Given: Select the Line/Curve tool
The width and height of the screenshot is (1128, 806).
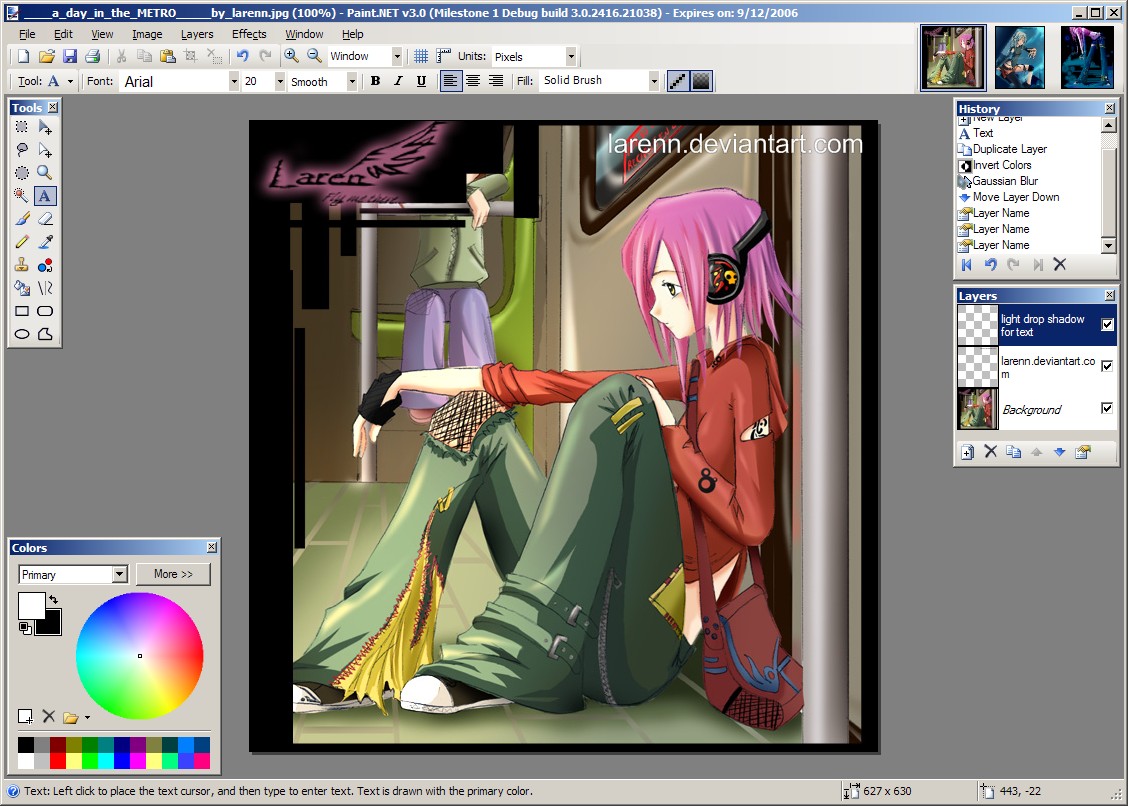Looking at the screenshot, I should click(x=45, y=288).
